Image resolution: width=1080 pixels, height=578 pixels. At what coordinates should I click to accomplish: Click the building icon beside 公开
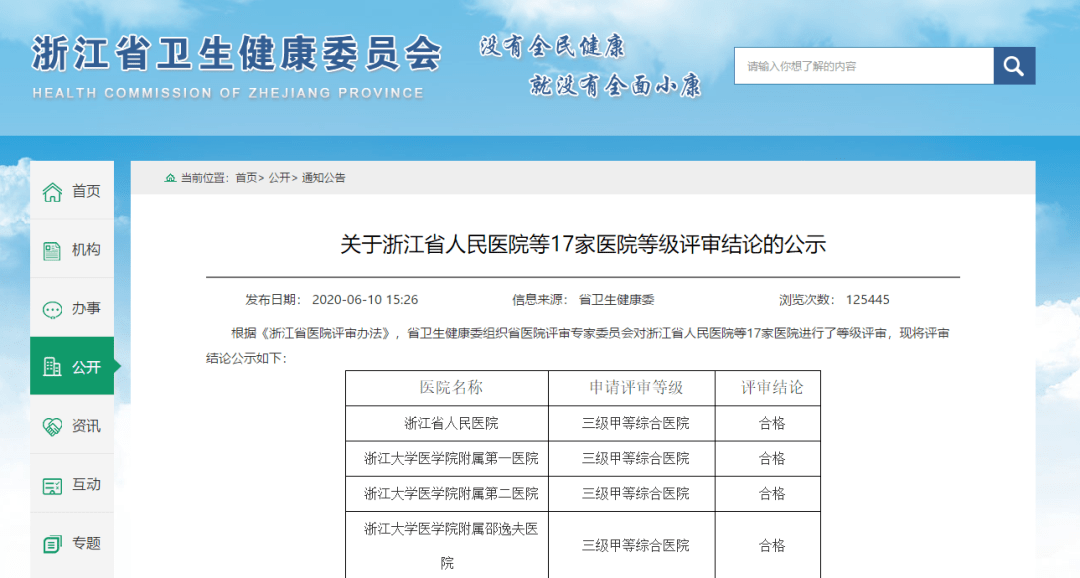(x=52, y=367)
